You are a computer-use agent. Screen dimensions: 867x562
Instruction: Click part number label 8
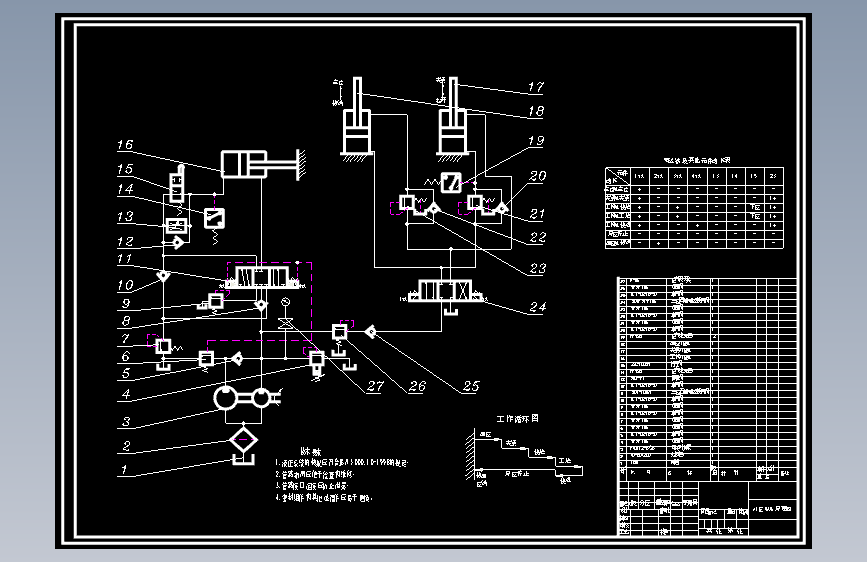point(126,321)
